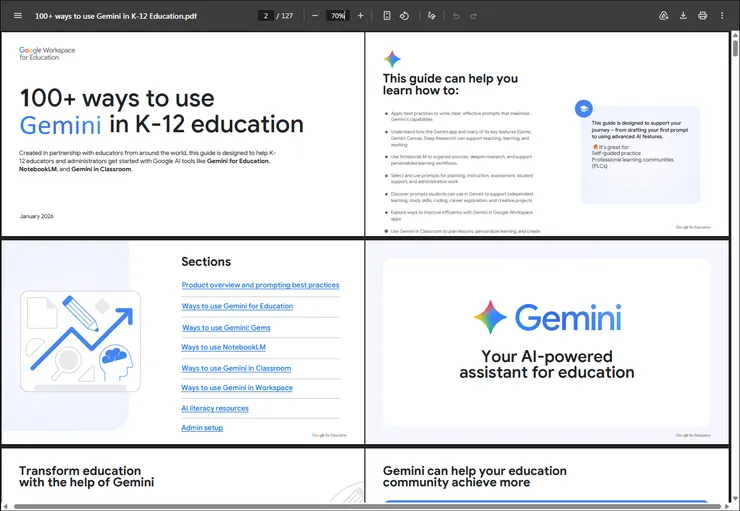Open Product overview and prompting best practices link

pos(260,285)
